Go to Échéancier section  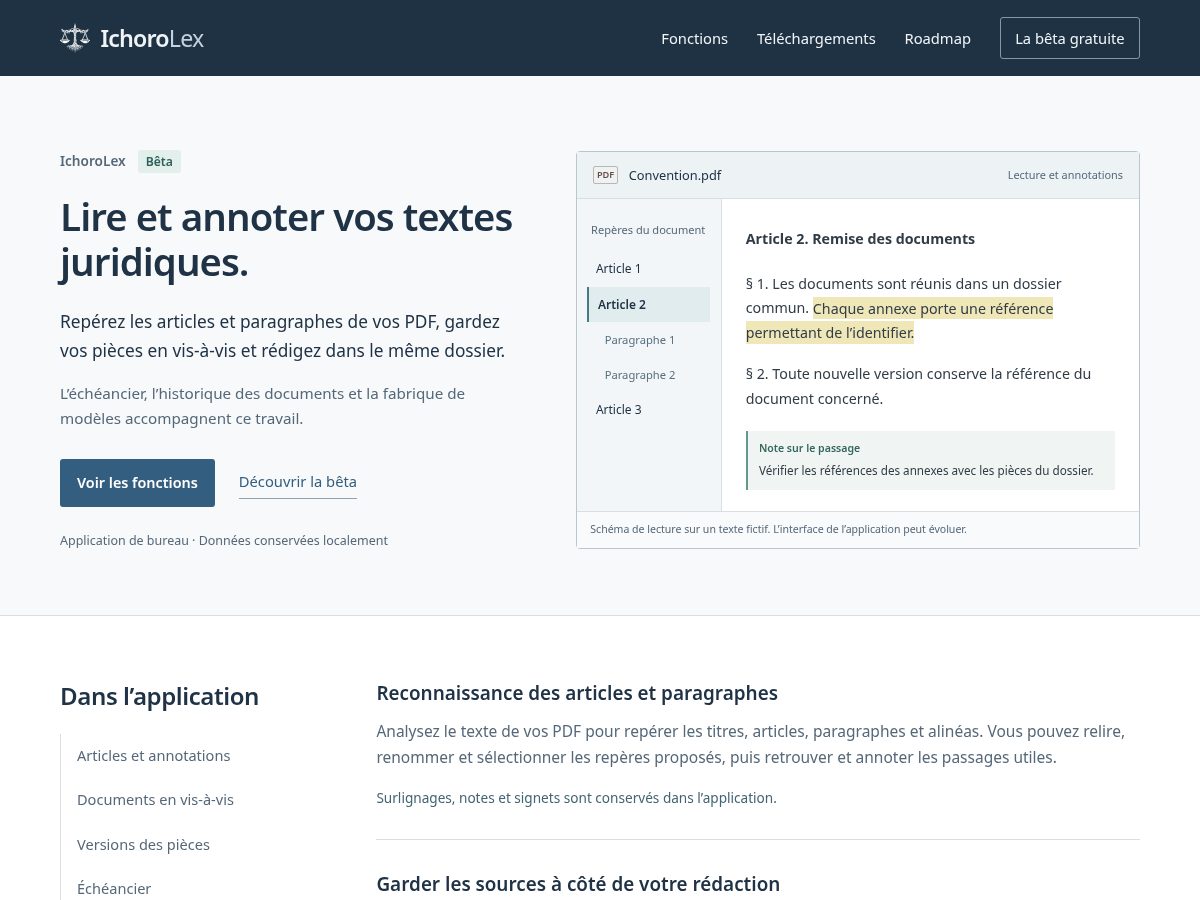pyautogui.click(x=114, y=889)
